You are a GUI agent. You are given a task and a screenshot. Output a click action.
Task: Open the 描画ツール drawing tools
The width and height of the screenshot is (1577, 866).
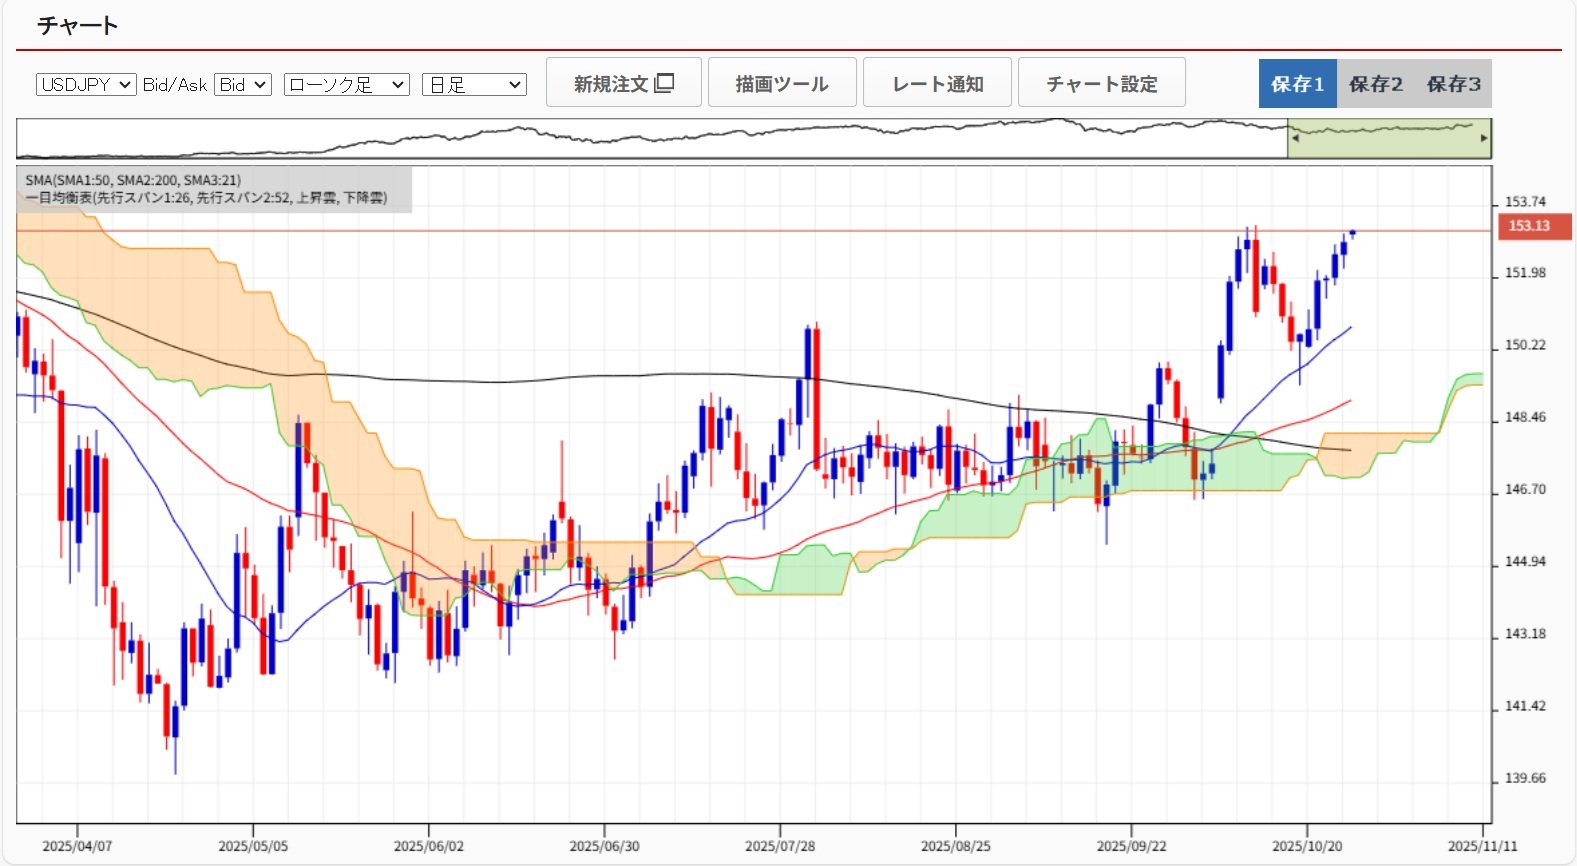pyautogui.click(x=782, y=83)
